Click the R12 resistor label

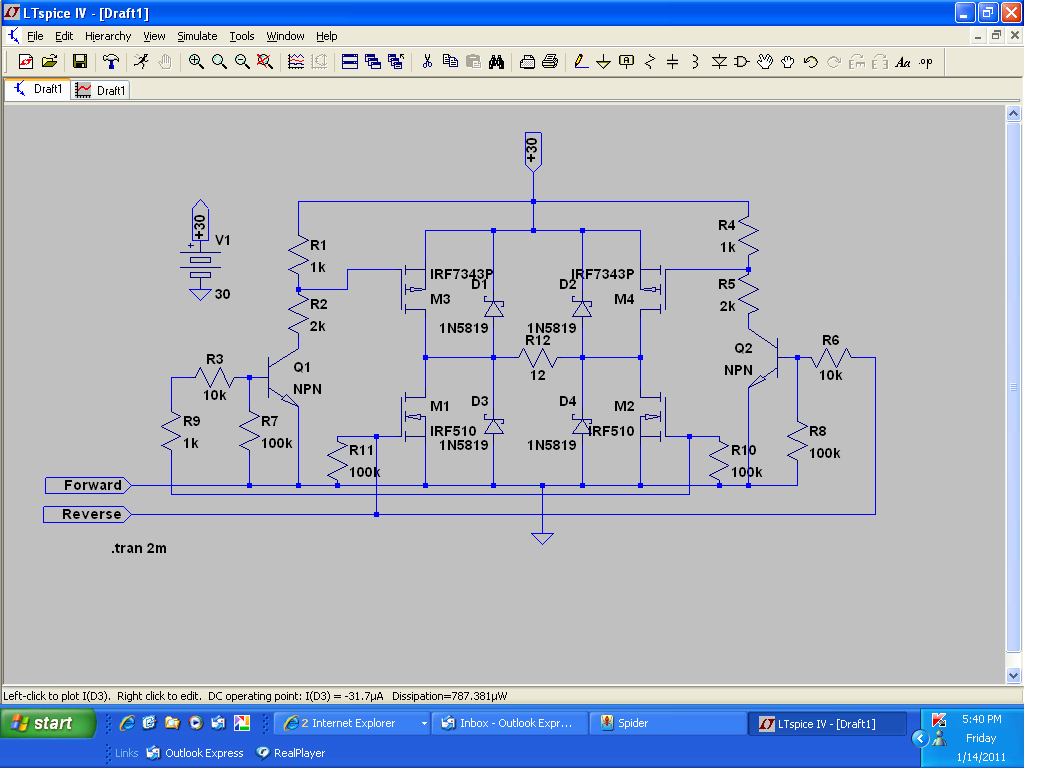(x=538, y=340)
